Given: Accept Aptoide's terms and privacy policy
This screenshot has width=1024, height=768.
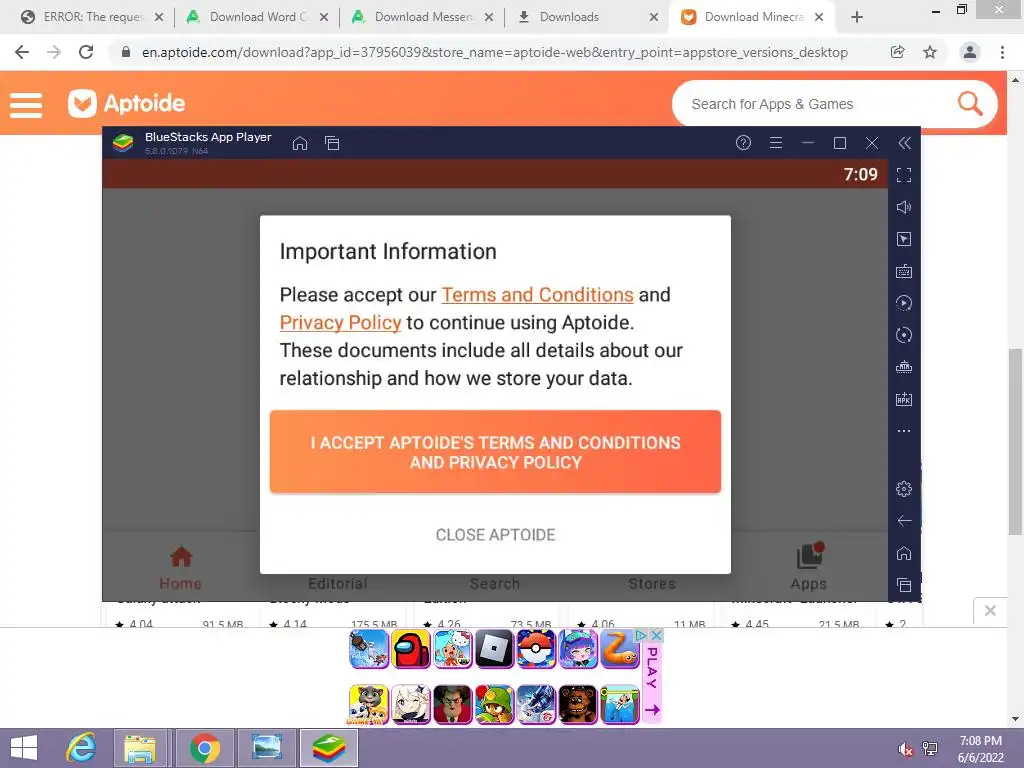Looking at the screenshot, I should tap(495, 452).
